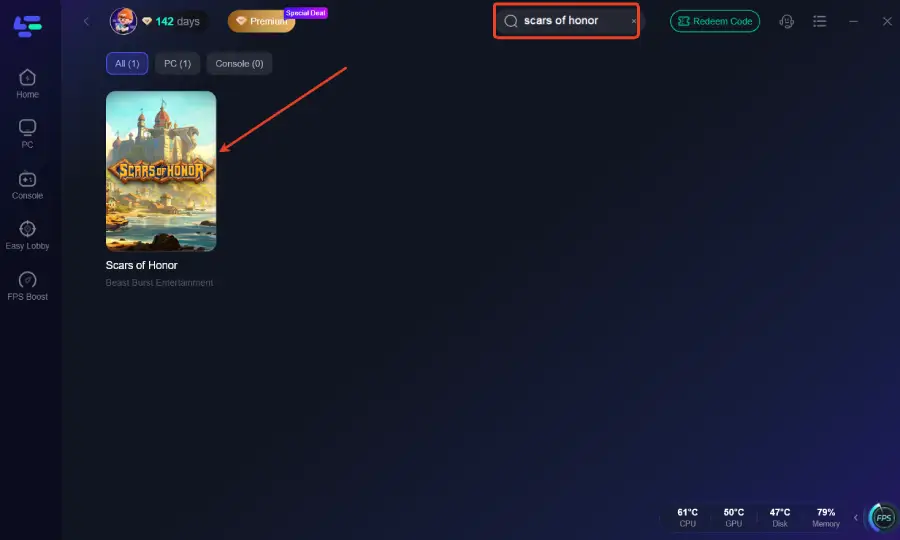Click the Premium Special Deal button
The width and height of the screenshot is (900, 540).
[x=261, y=21]
